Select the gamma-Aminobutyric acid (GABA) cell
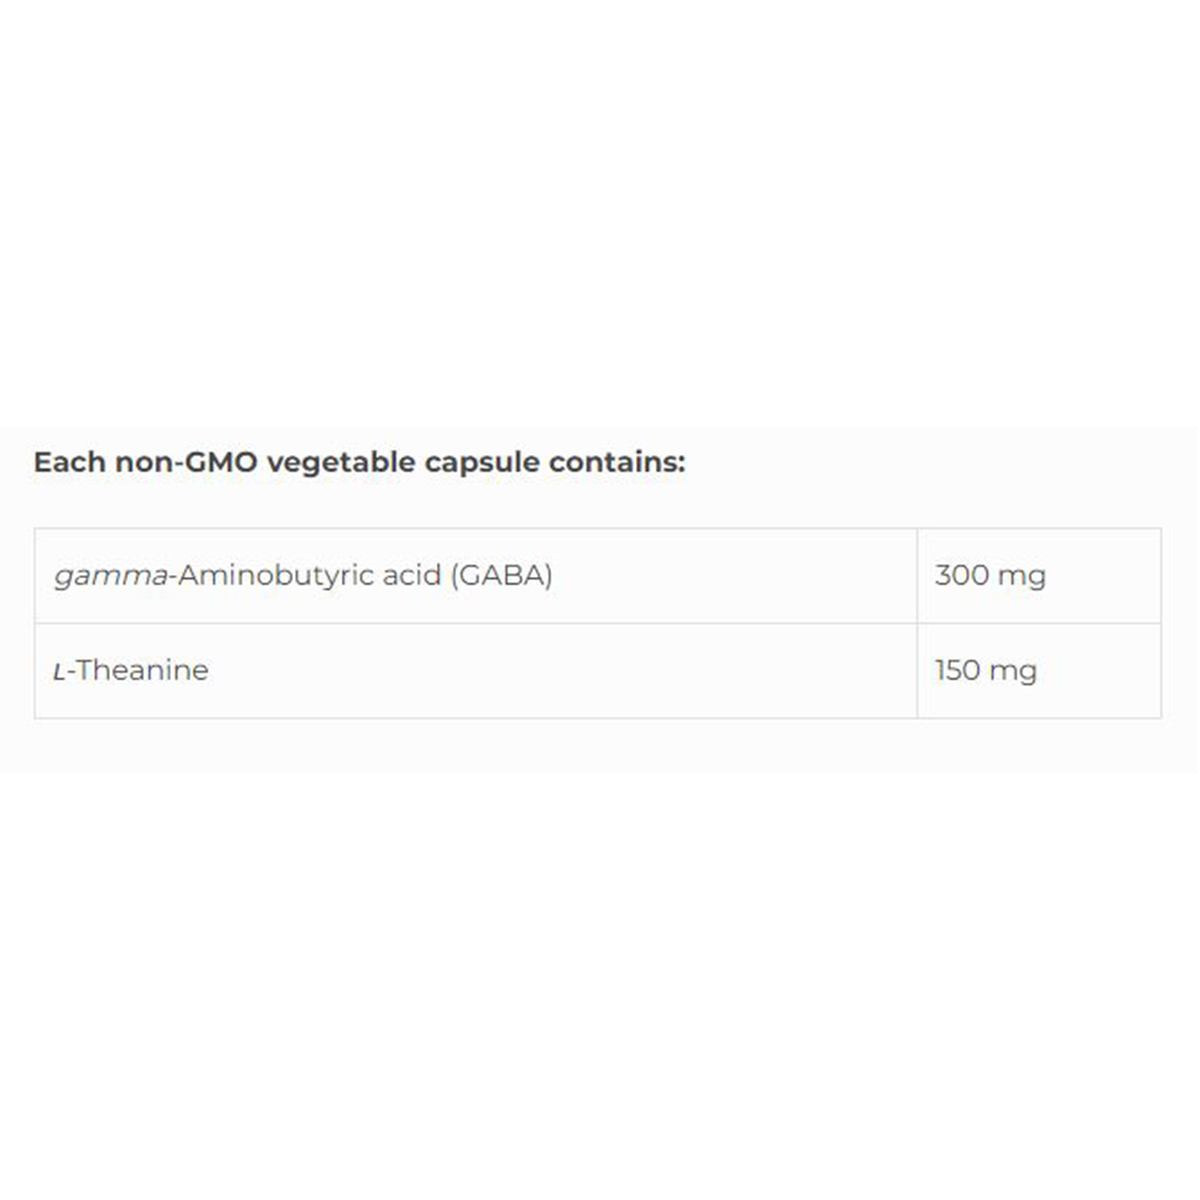The width and height of the screenshot is (1200, 1200). click(x=476, y=576)
